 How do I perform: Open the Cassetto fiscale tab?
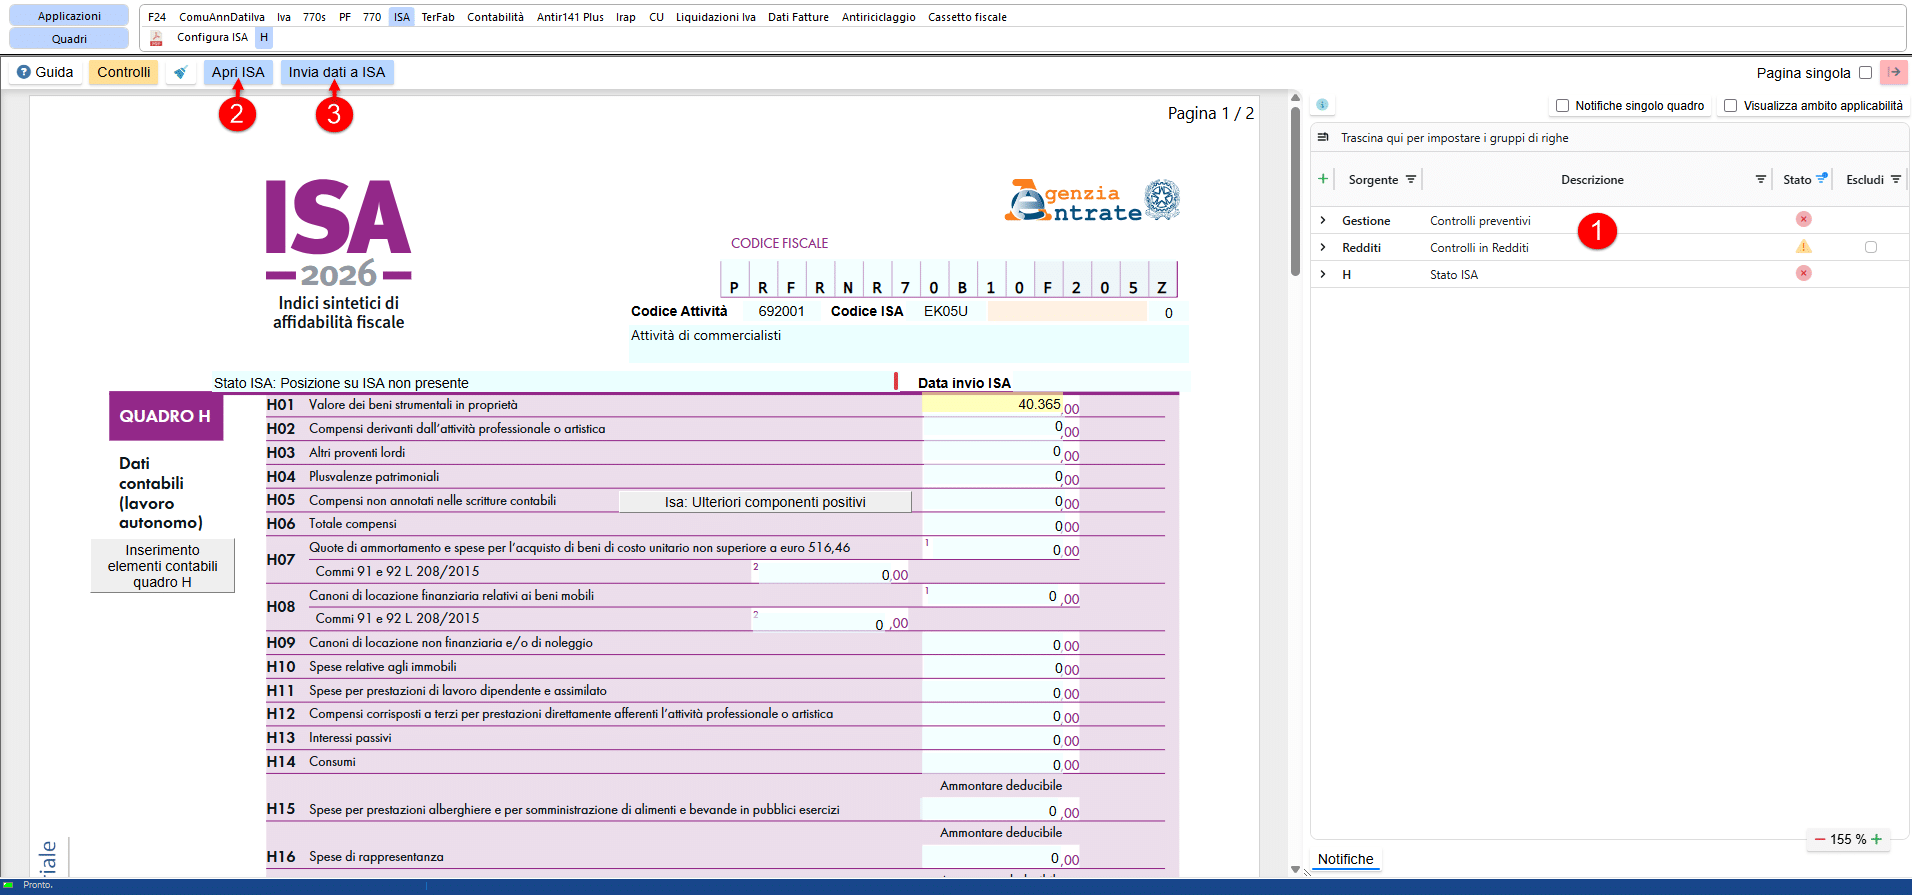(967, 17)
